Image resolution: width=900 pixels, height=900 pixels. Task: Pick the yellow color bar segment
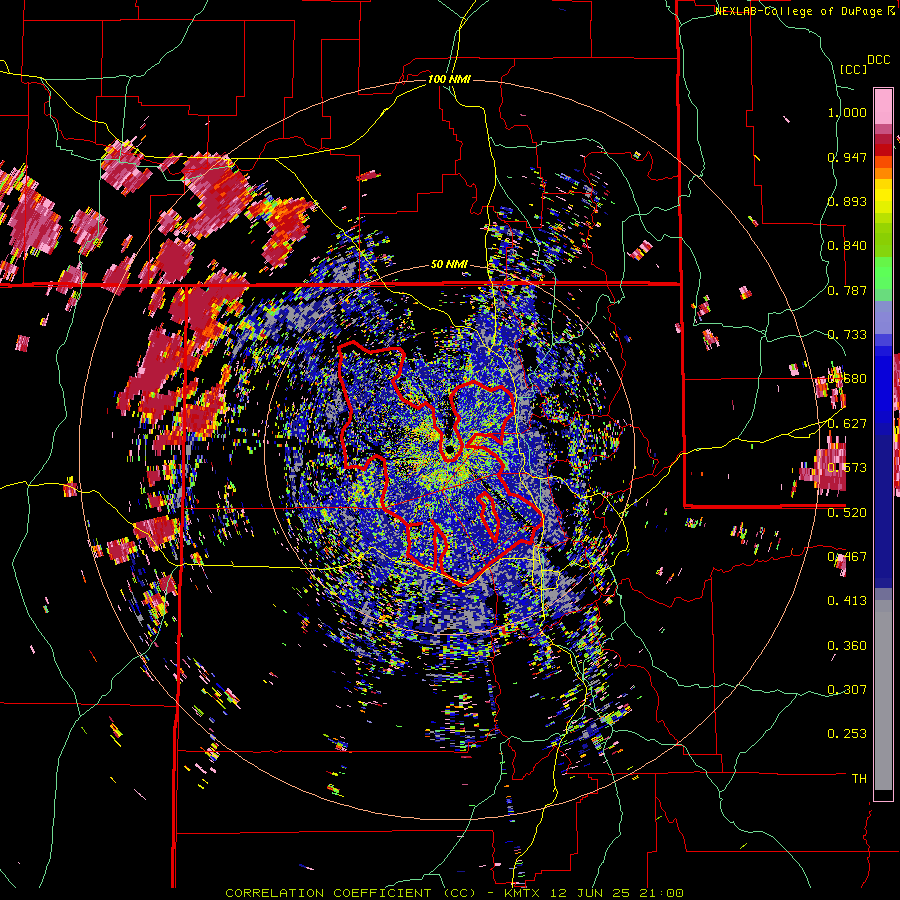tap(883, 195)
